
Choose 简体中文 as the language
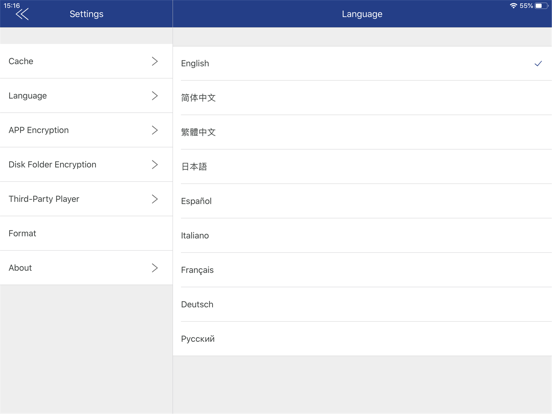362,98
